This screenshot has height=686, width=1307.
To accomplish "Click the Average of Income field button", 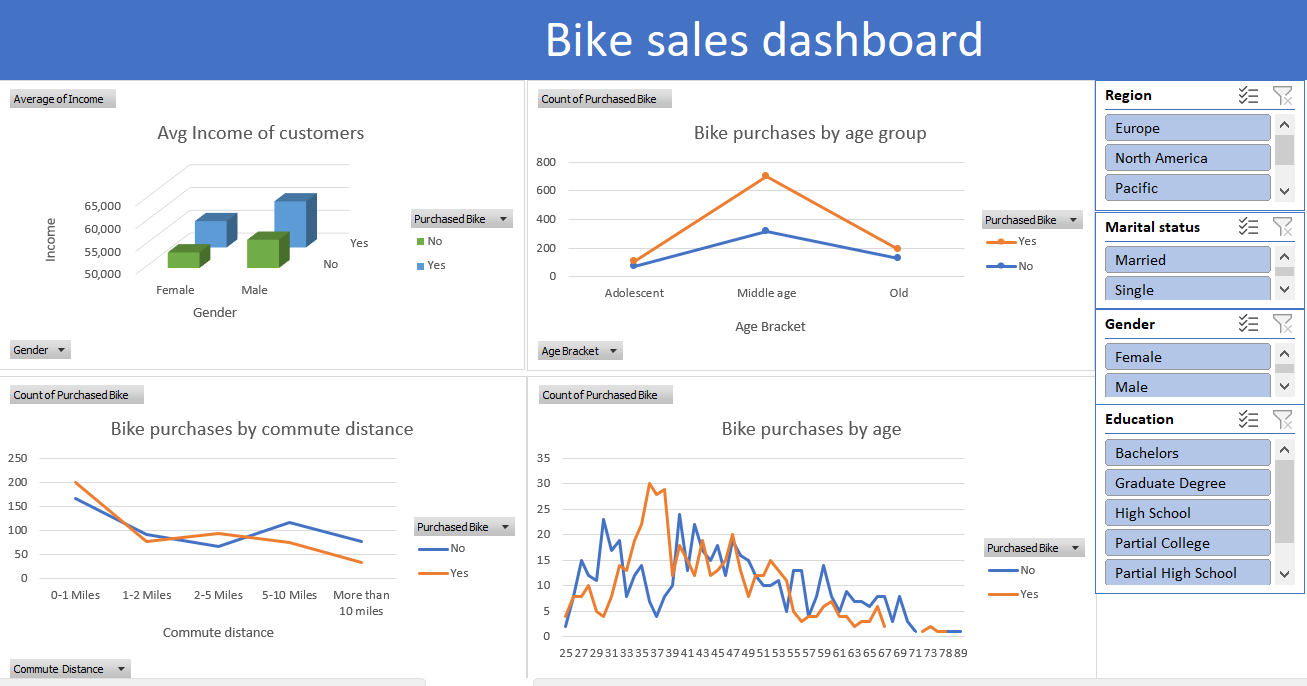I will tap(62, 98).
